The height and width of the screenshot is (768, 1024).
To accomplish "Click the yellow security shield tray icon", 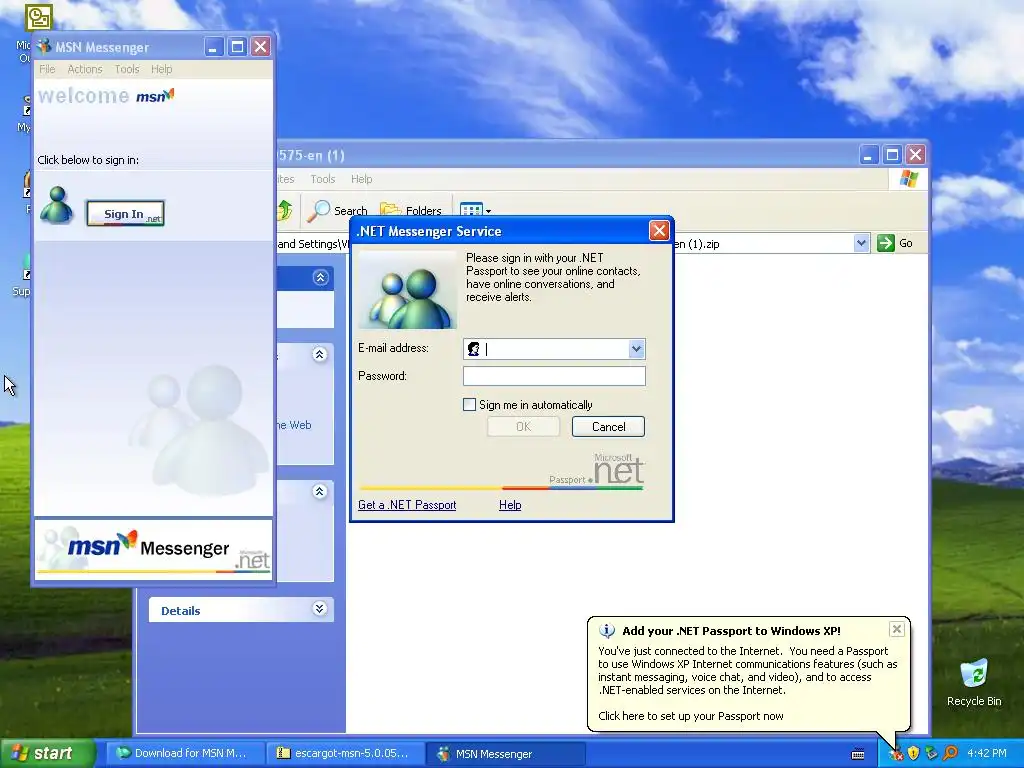I will click(913, 754).
